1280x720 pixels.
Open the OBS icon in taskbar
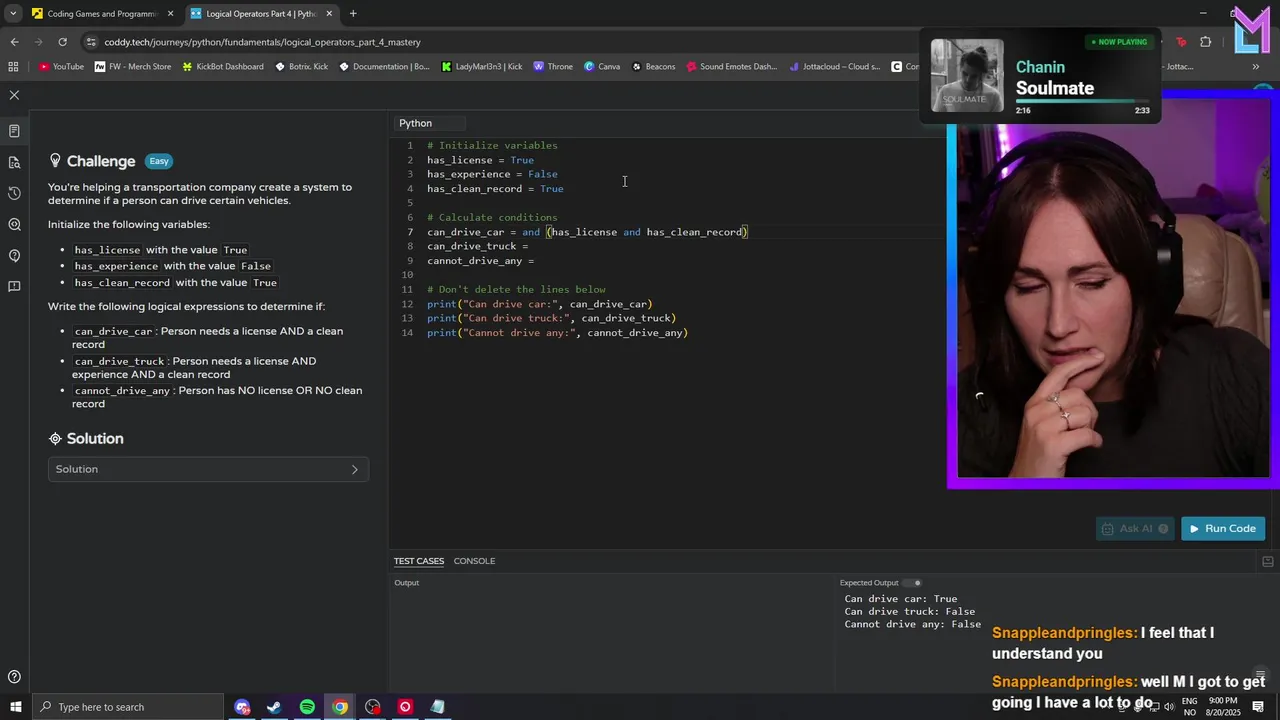click(373, 707)
